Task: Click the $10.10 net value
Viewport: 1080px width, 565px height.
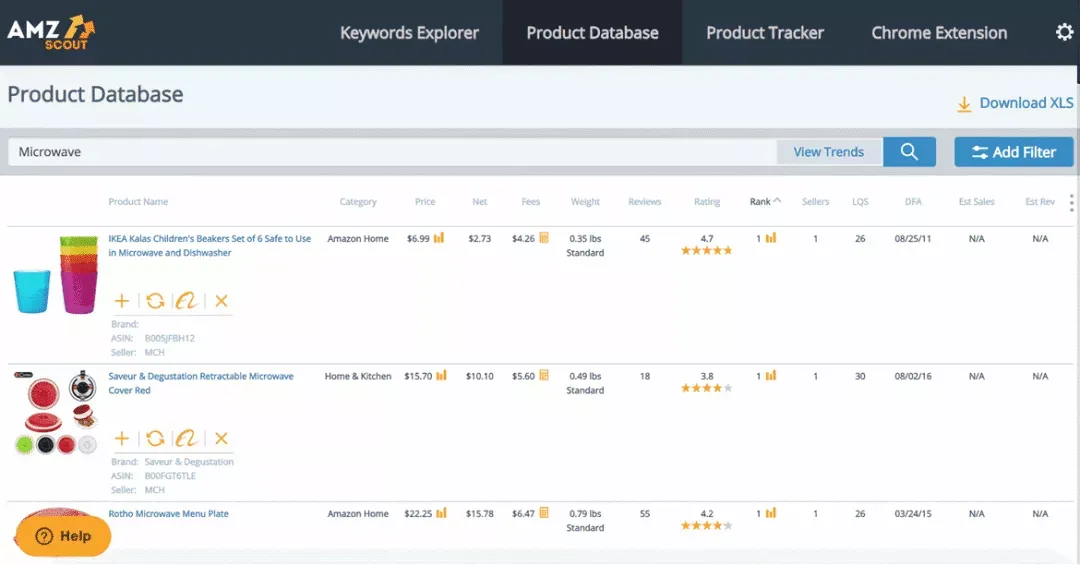Action: pyautogui.click(x=479, y=376)
